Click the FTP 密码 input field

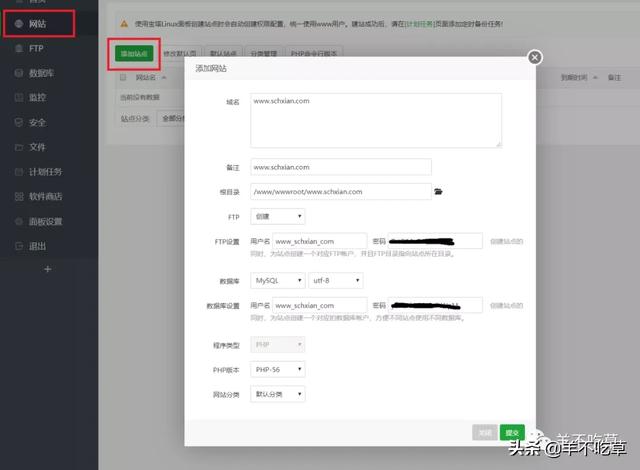coord(435,241)
